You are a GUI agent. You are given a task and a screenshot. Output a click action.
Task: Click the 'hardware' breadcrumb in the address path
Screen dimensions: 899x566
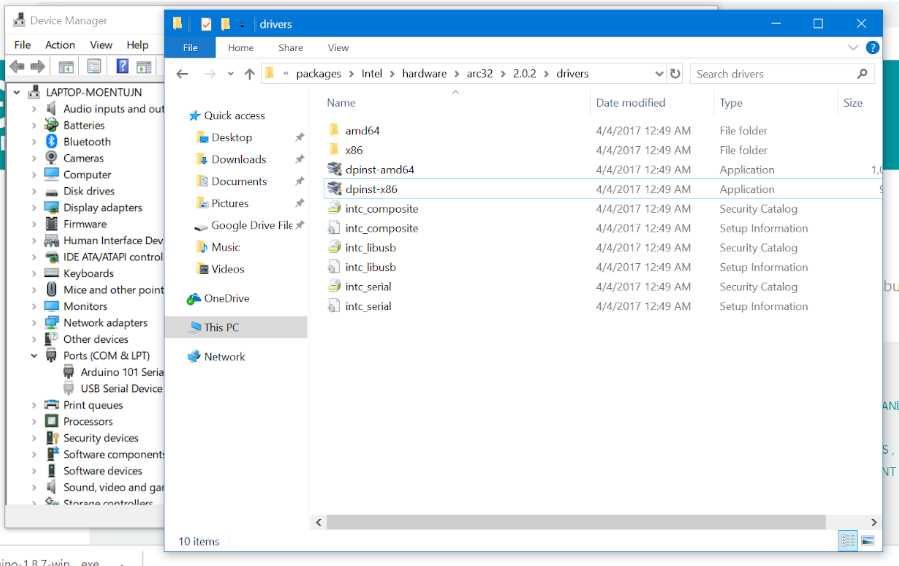[x=424, y=74]
